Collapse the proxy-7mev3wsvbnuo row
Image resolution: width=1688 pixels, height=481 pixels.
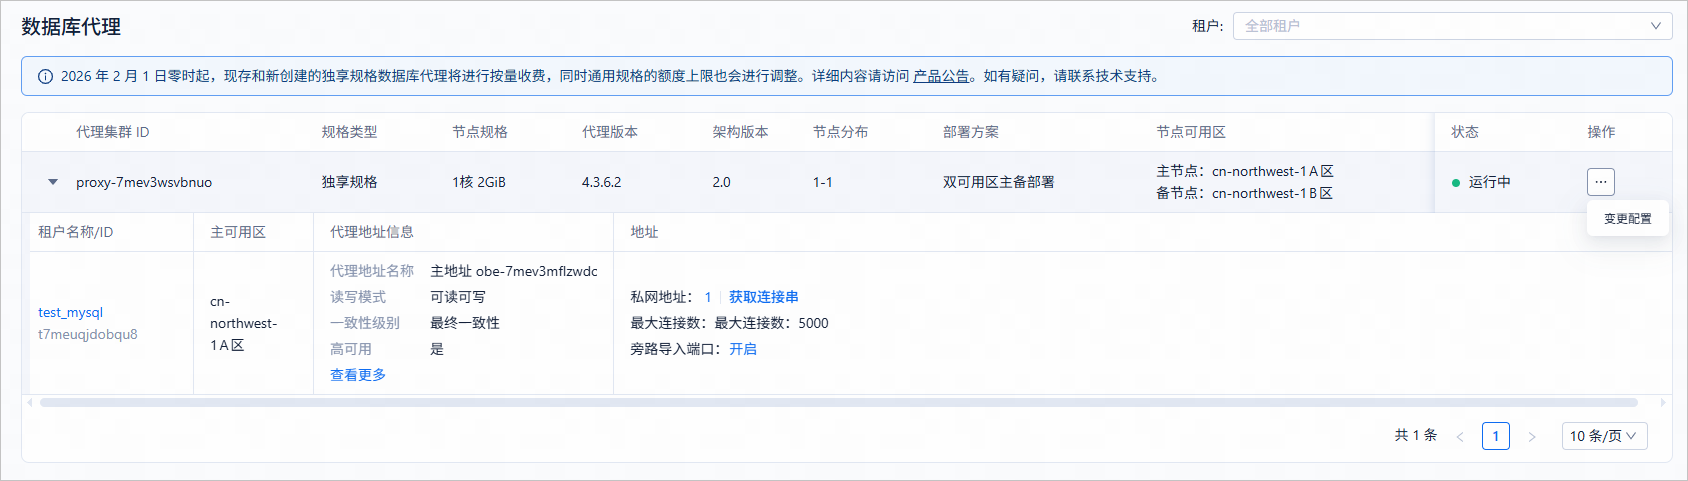pyautogui.click(x=53, y=183)
